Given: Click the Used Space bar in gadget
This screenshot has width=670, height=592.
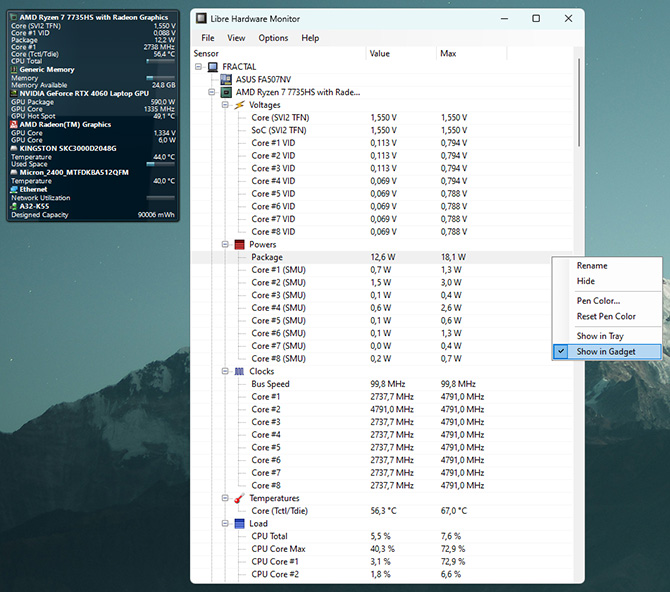Looking at the screenshot, I should pyautogui.click(x=160, y=164).
